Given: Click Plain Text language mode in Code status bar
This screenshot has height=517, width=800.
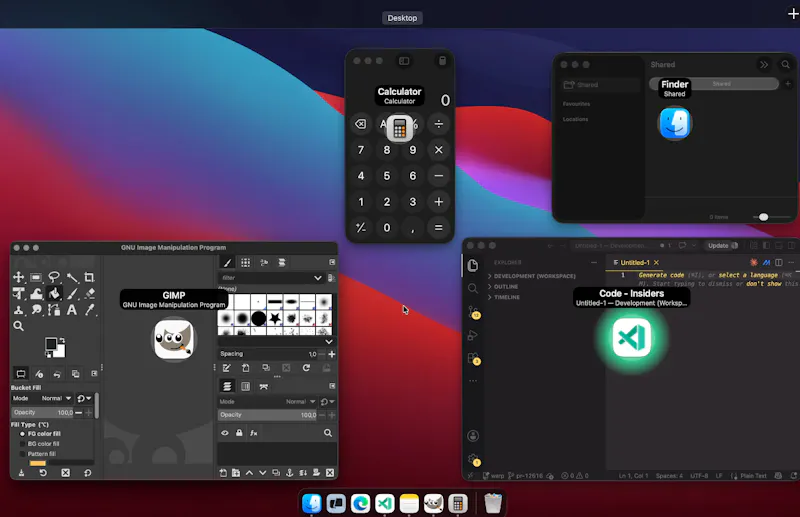Looking at the screenshot, I should pyautogui.click(x=753, y=476).
